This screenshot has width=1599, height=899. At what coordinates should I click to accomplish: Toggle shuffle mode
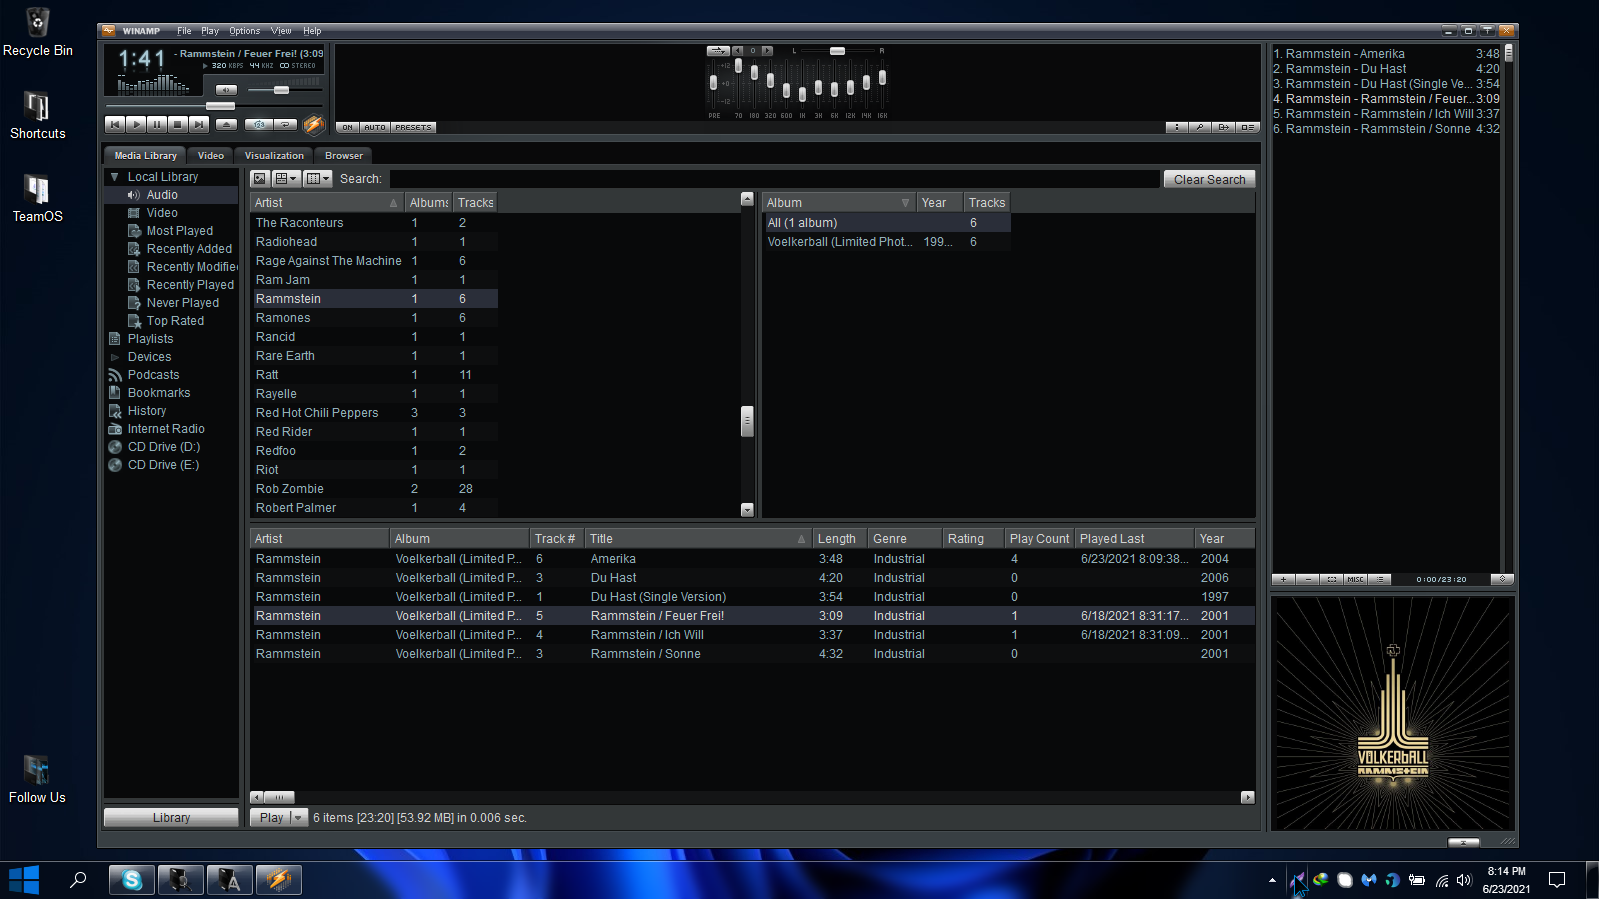pos(259,124)
